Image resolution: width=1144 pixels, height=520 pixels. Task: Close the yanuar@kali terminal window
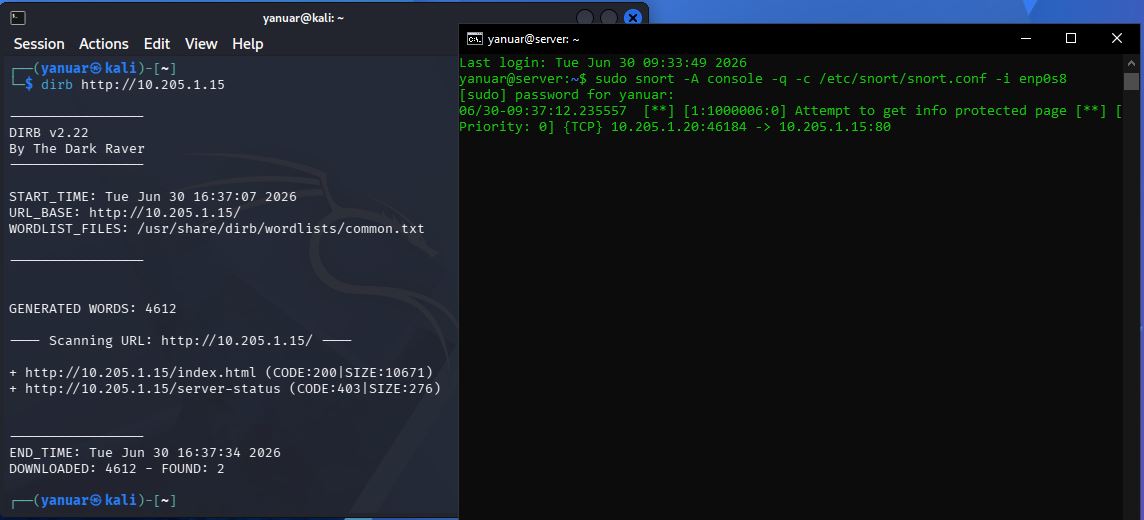(x=633, y=18)
